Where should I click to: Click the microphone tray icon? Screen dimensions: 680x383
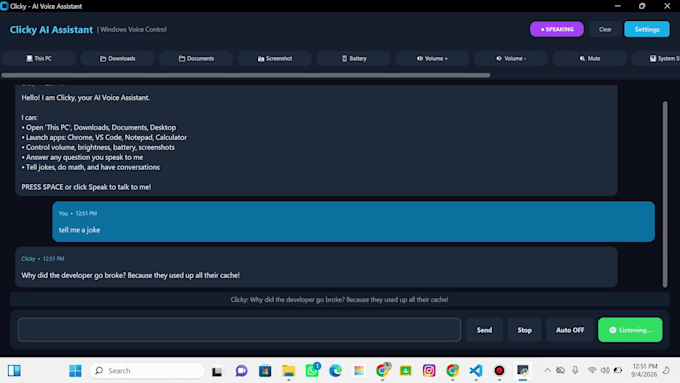click(x=575, y=370)
